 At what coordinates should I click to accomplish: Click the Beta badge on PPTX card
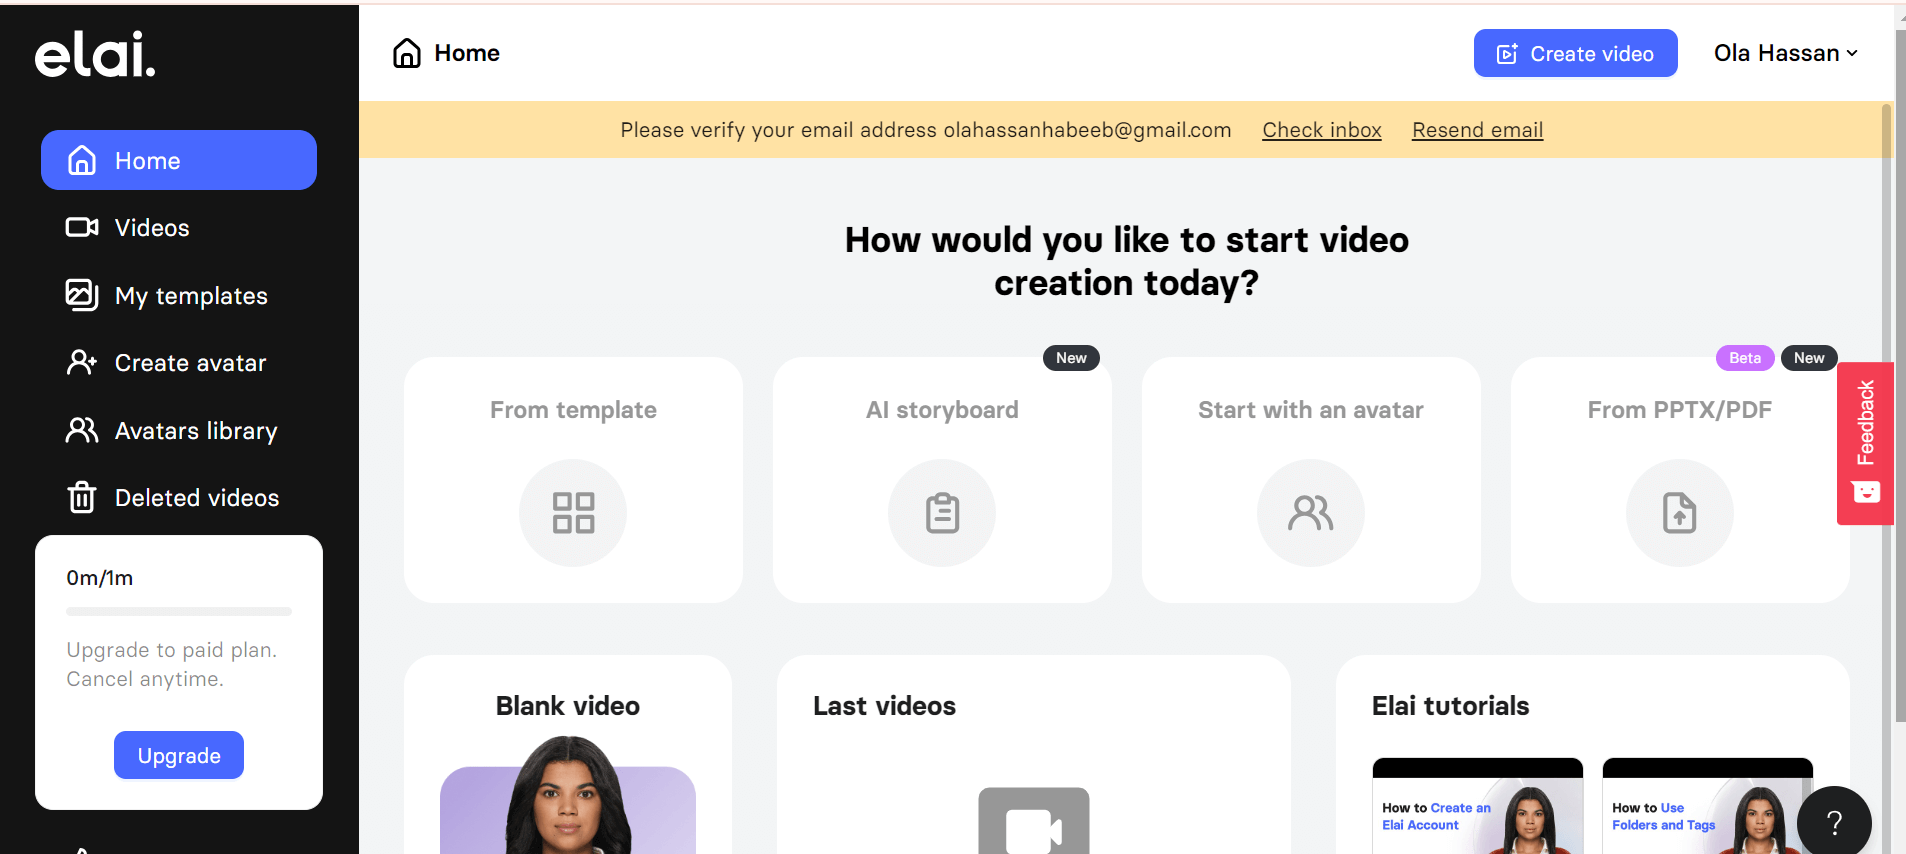(1745, 358)
